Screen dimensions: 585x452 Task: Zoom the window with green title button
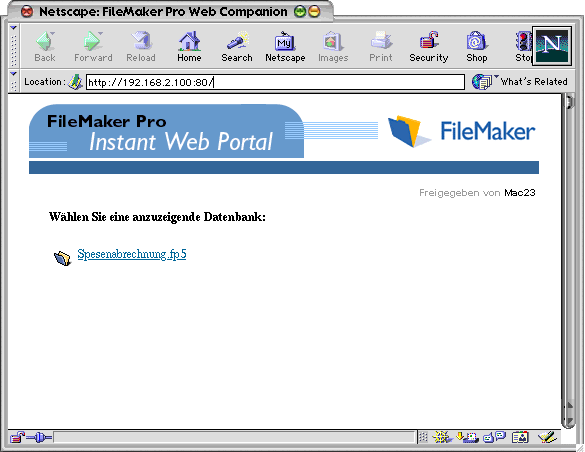[x=300, y=12]
